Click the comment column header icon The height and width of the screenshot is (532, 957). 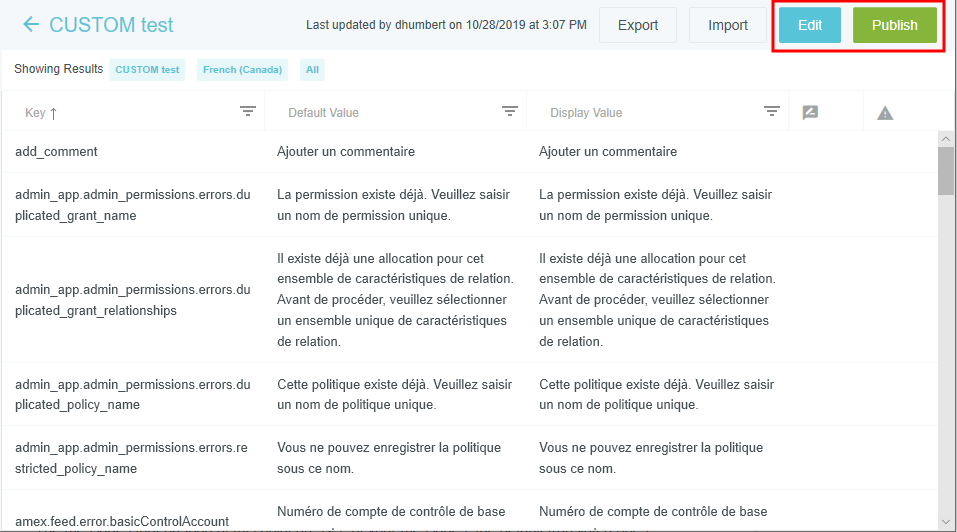point(811,113)
